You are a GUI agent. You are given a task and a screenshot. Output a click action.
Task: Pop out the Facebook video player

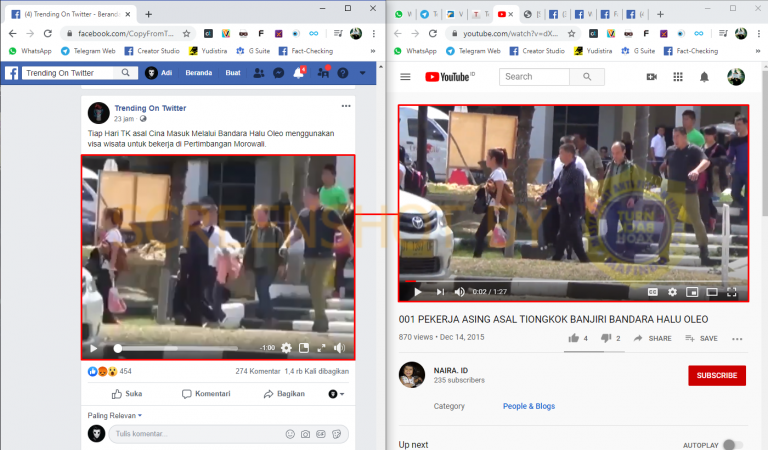pyautogui.click(x=304, y=348)
